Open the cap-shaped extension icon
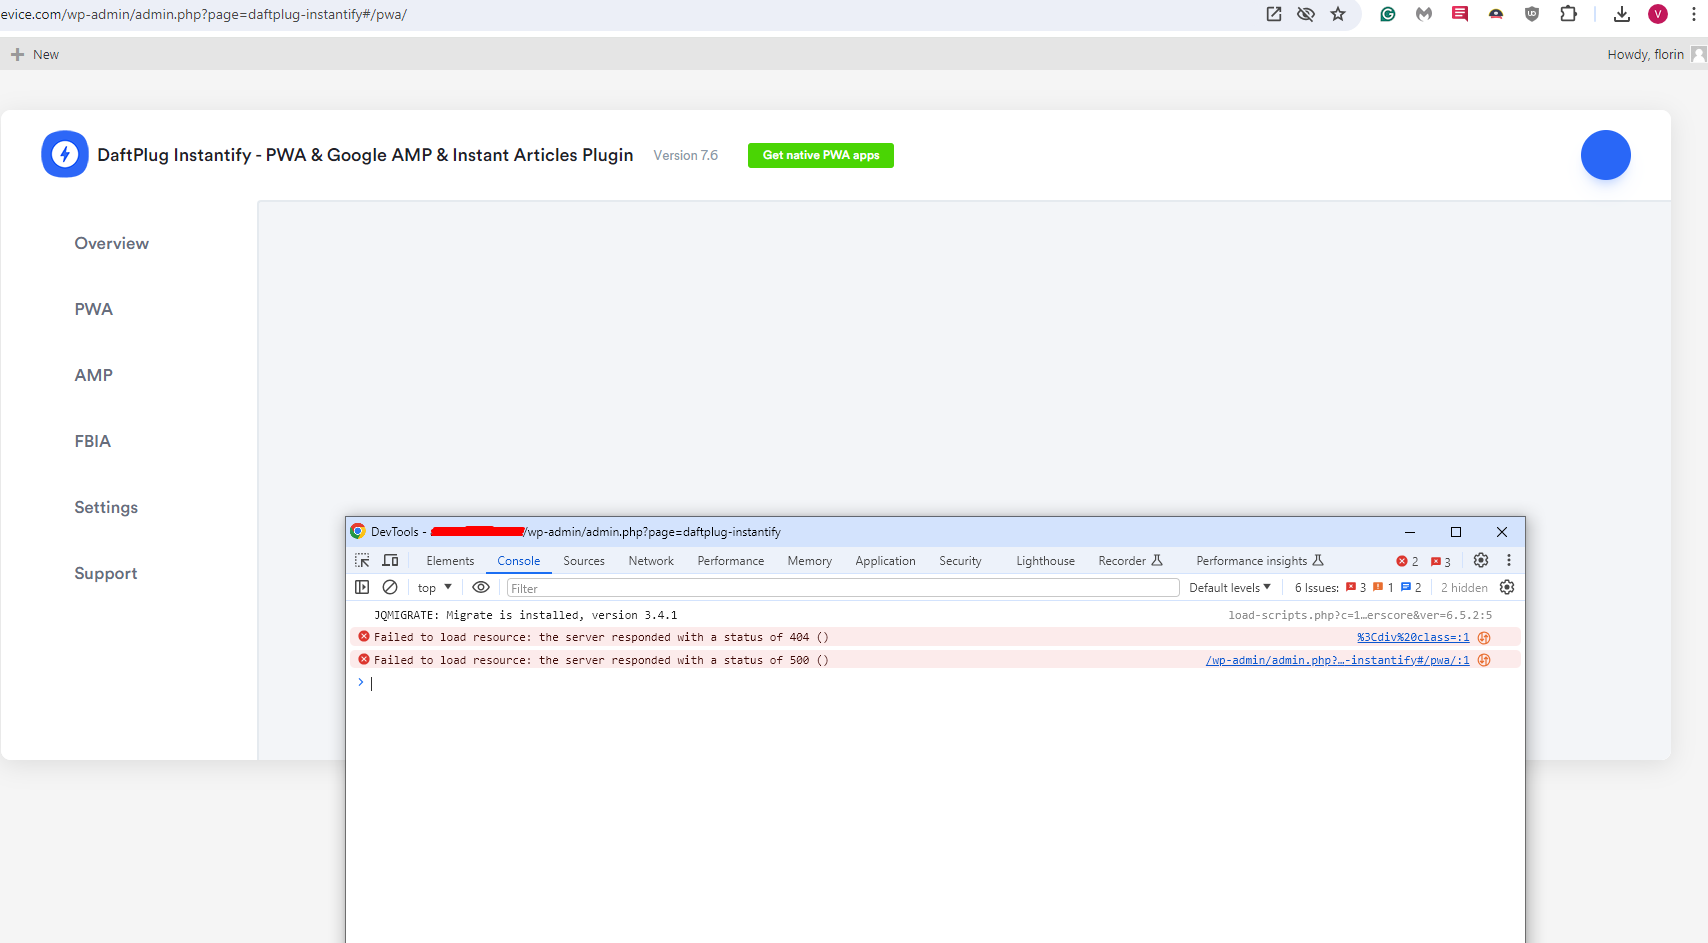The width and height of the screenshot is (1708, 943). tap(1496, 14)
